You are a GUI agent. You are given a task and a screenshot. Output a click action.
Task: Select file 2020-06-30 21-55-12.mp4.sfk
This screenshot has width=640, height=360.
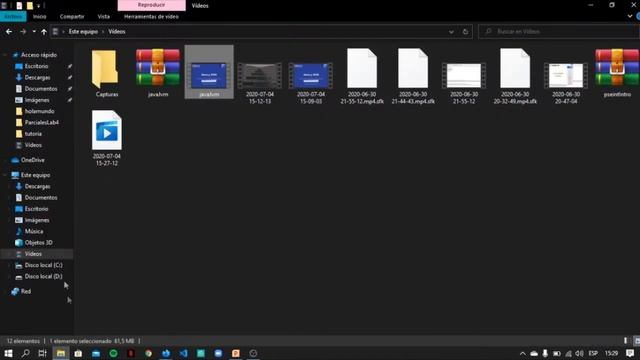point(362,76)
